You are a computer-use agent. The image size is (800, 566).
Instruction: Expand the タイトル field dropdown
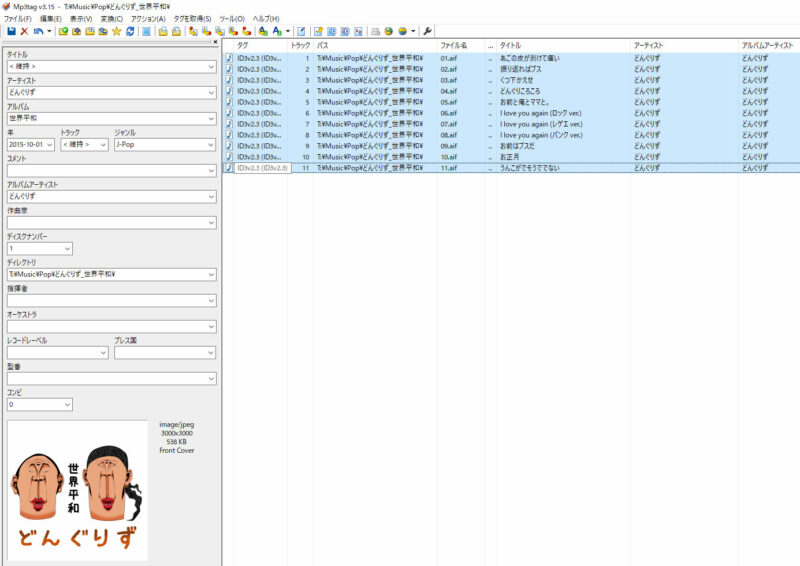(211, 66)
